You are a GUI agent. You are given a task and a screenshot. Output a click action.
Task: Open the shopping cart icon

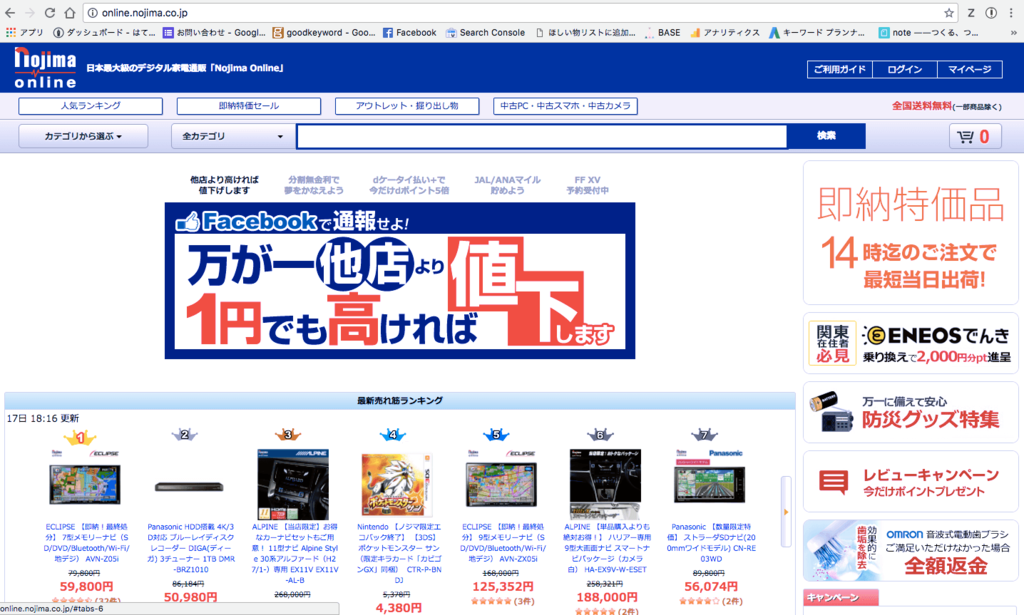(974, 136)
